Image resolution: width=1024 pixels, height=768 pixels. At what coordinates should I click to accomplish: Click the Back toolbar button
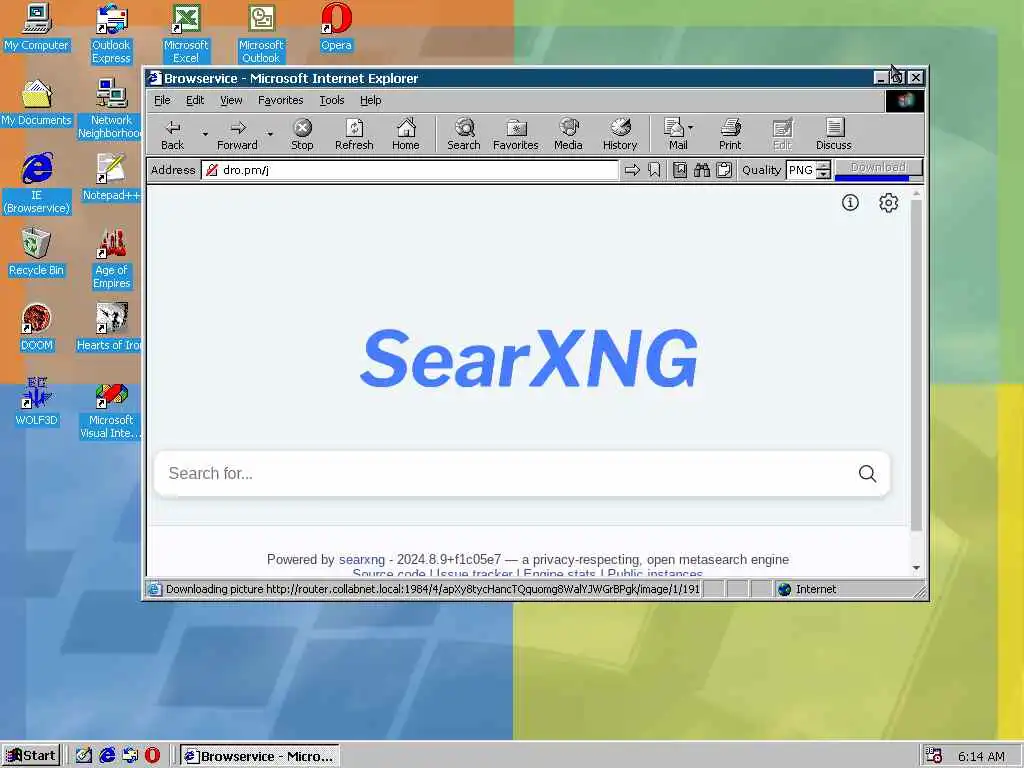point(172,135)
